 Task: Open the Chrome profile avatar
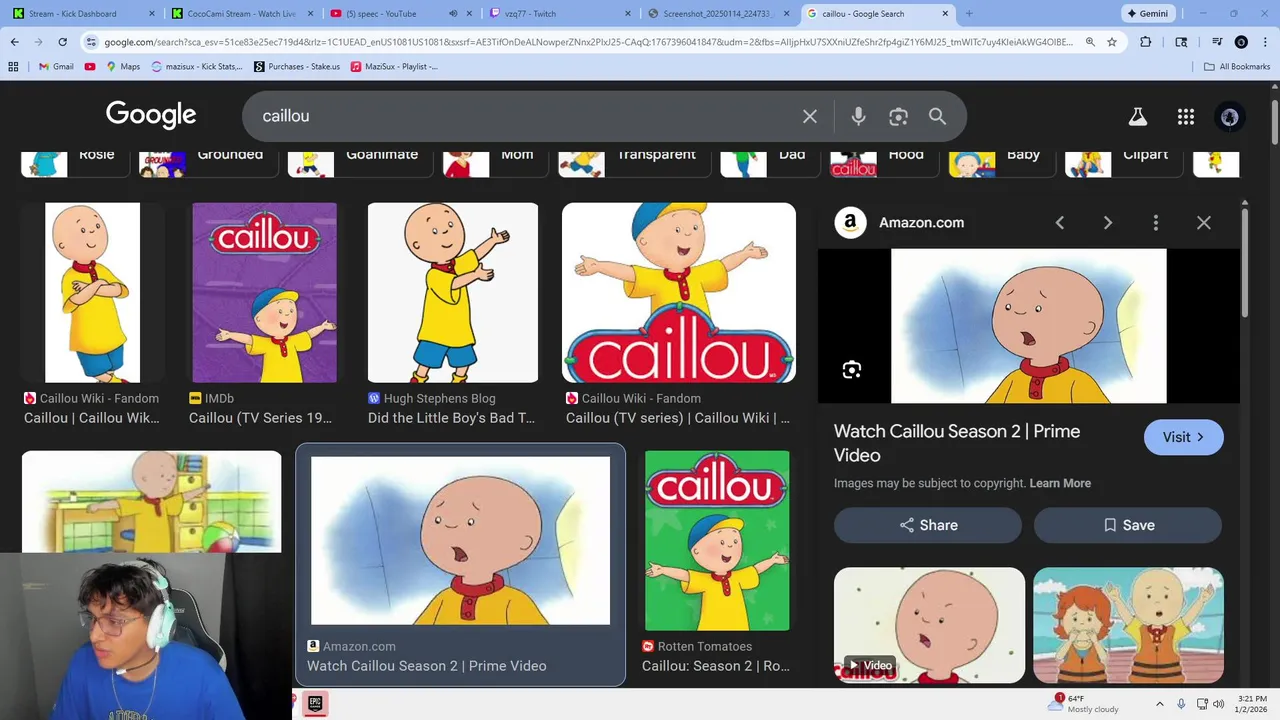point(1241,42)
